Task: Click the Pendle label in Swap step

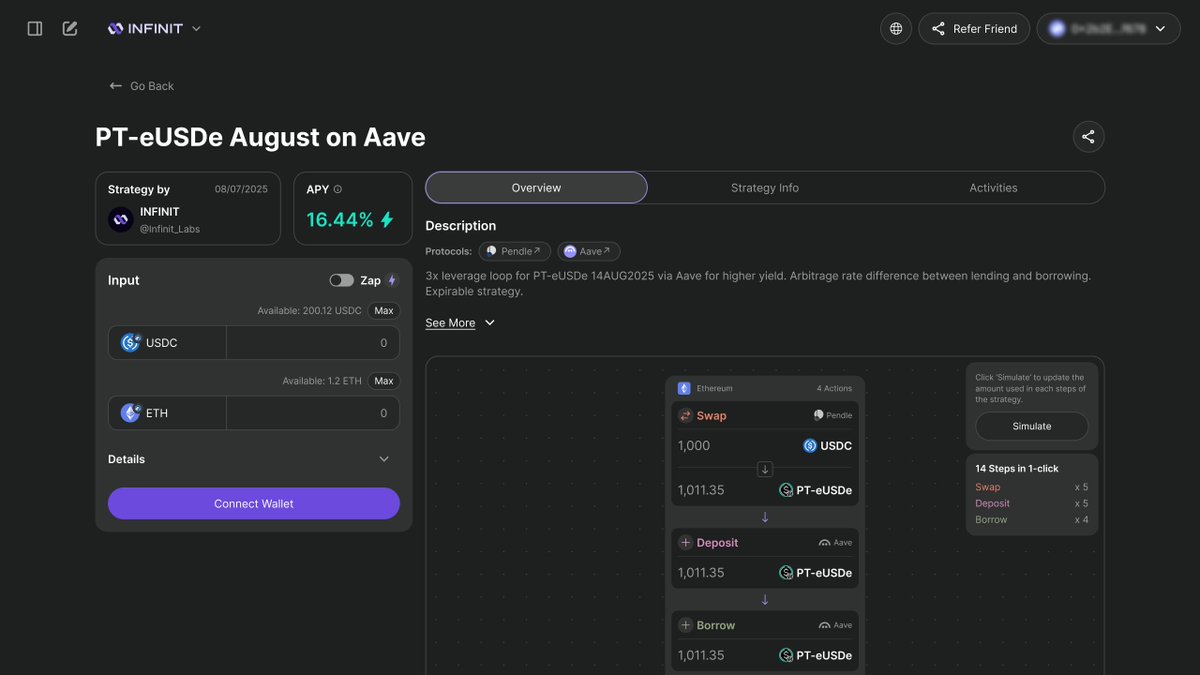Action: [833, 415]
